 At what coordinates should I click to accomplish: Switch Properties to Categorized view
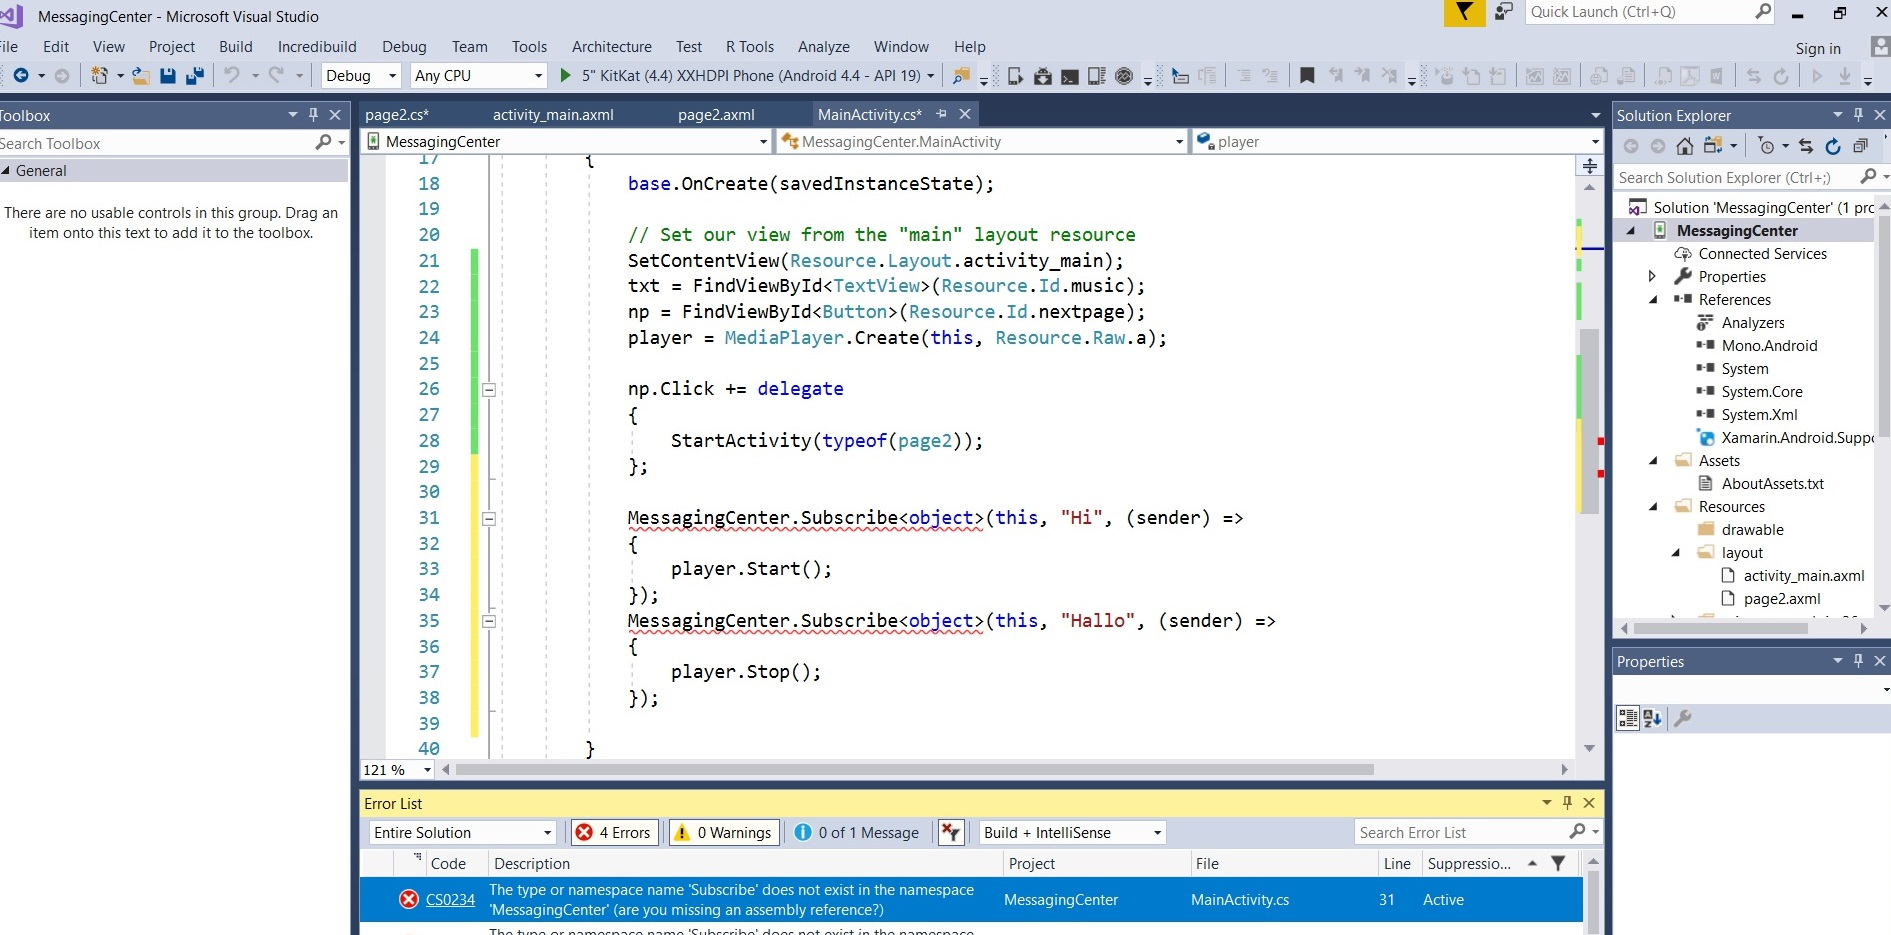1628,718
